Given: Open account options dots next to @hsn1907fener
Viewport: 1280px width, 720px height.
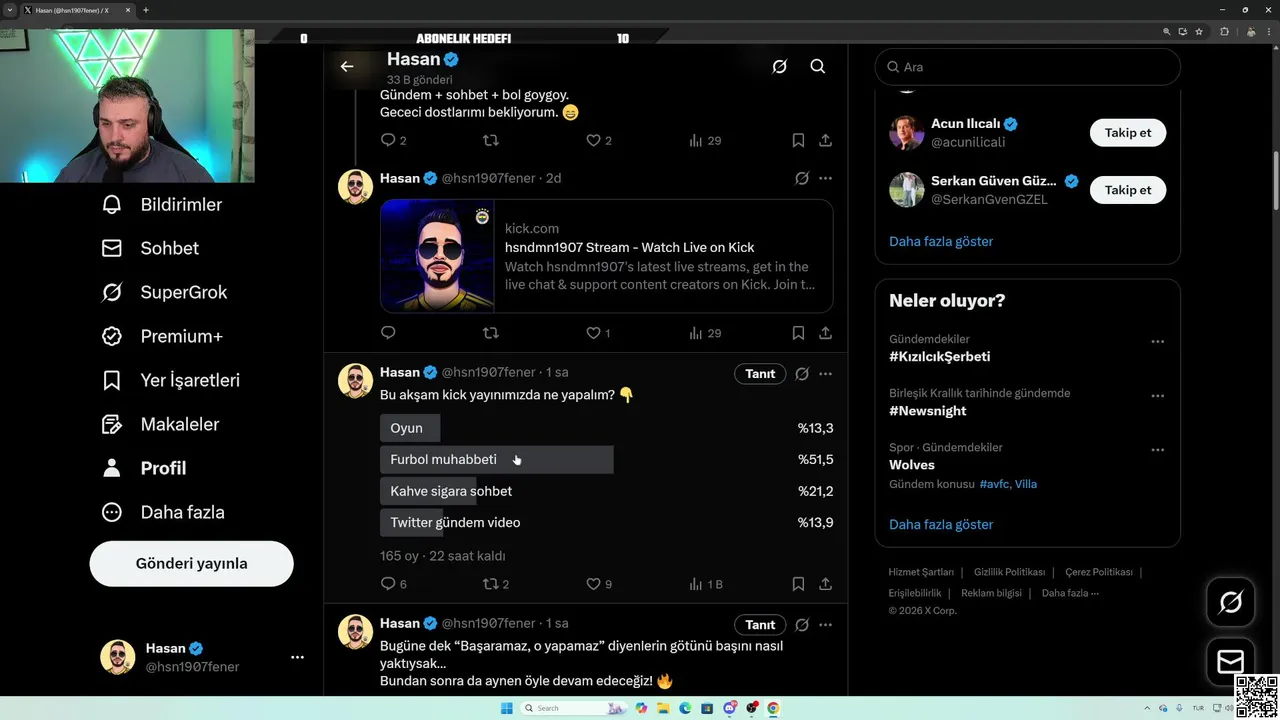Looking at the screenshot, I should [297, 658].
